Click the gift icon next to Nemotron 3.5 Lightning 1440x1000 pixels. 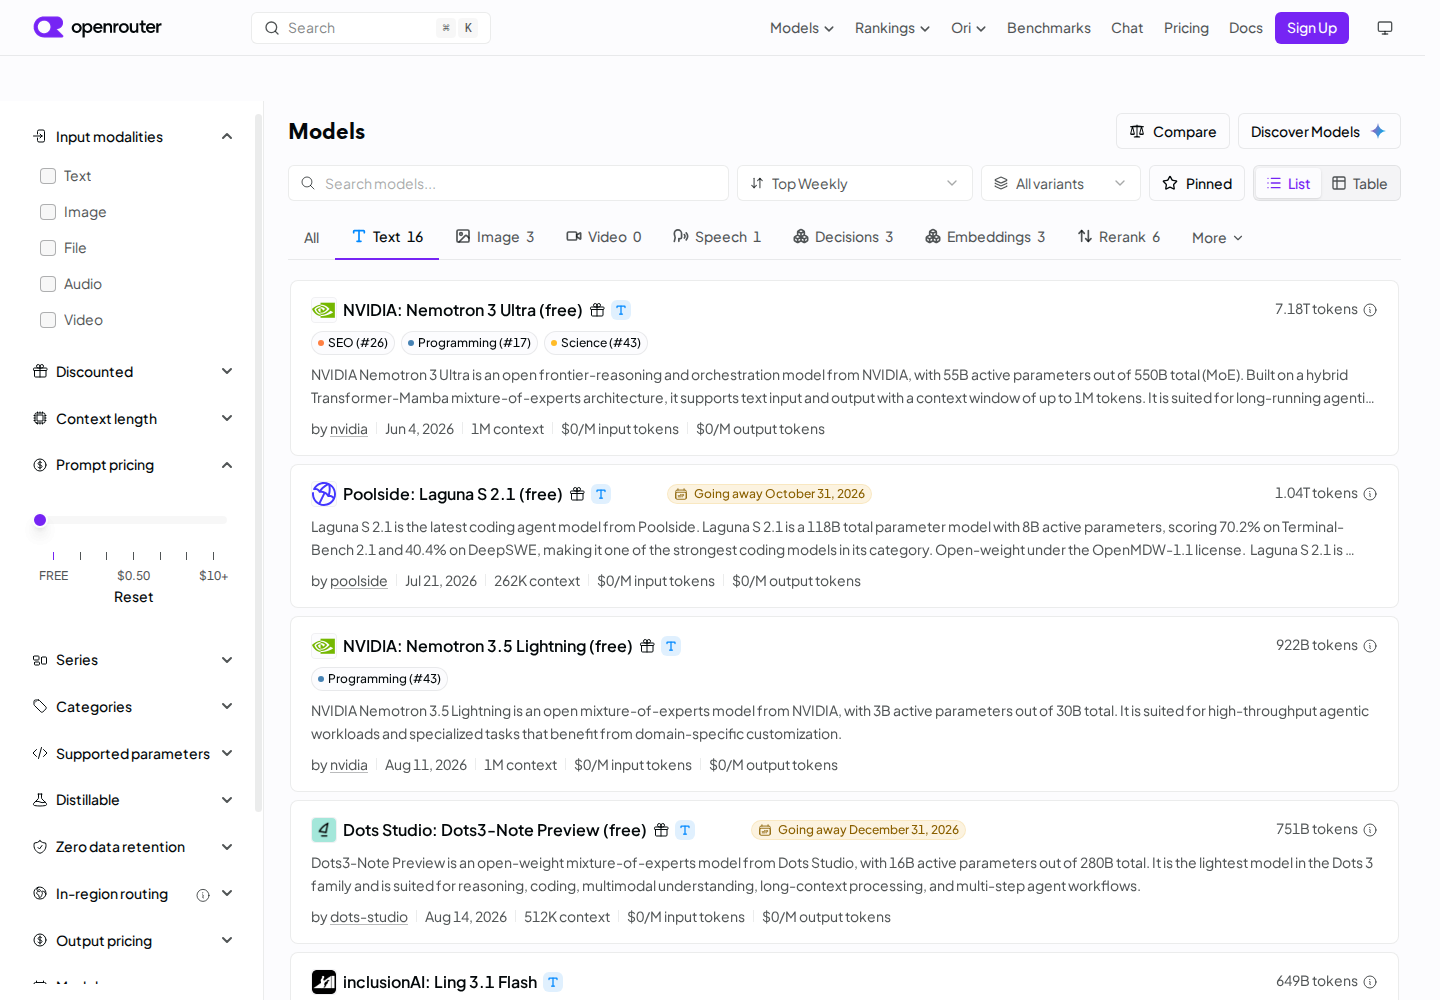click(647, 646)
